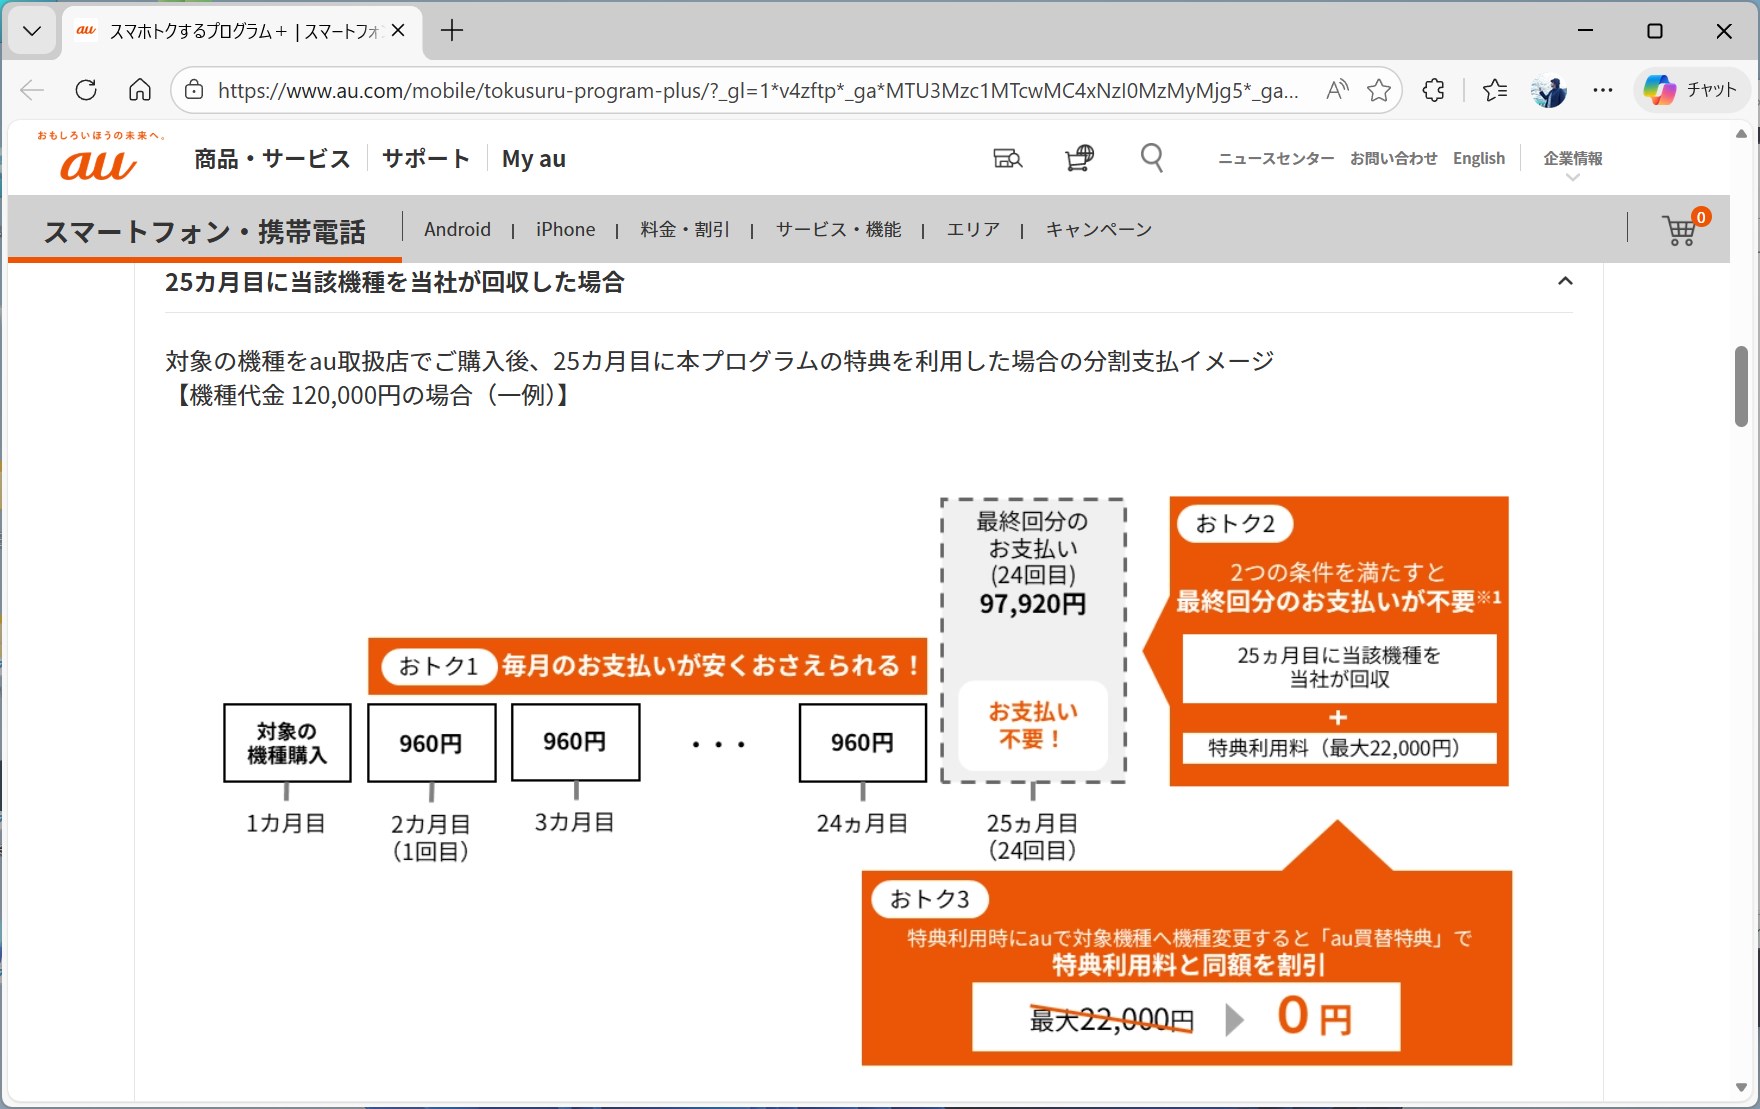Screen dimensions: 1760x1109
Task: Open the vertical tab list chevron
Action: tap(31, 31)
